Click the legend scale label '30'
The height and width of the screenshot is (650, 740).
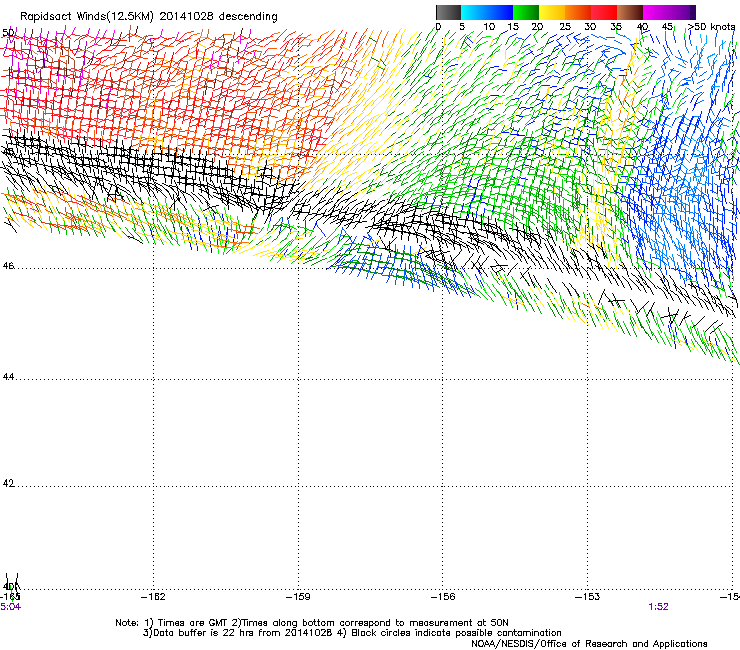coord(590,27)
